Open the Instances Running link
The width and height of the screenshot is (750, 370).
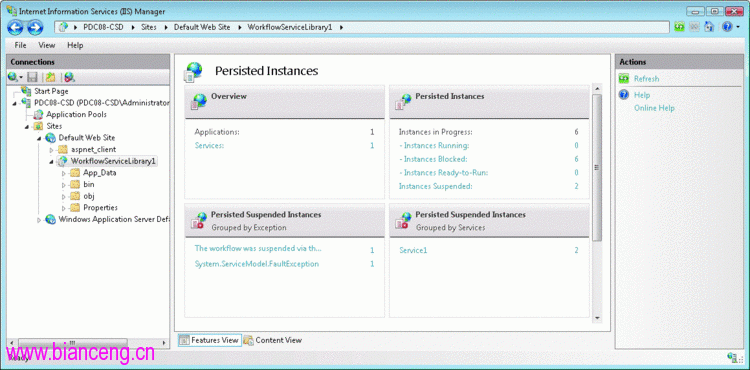(x=434, y=146)
